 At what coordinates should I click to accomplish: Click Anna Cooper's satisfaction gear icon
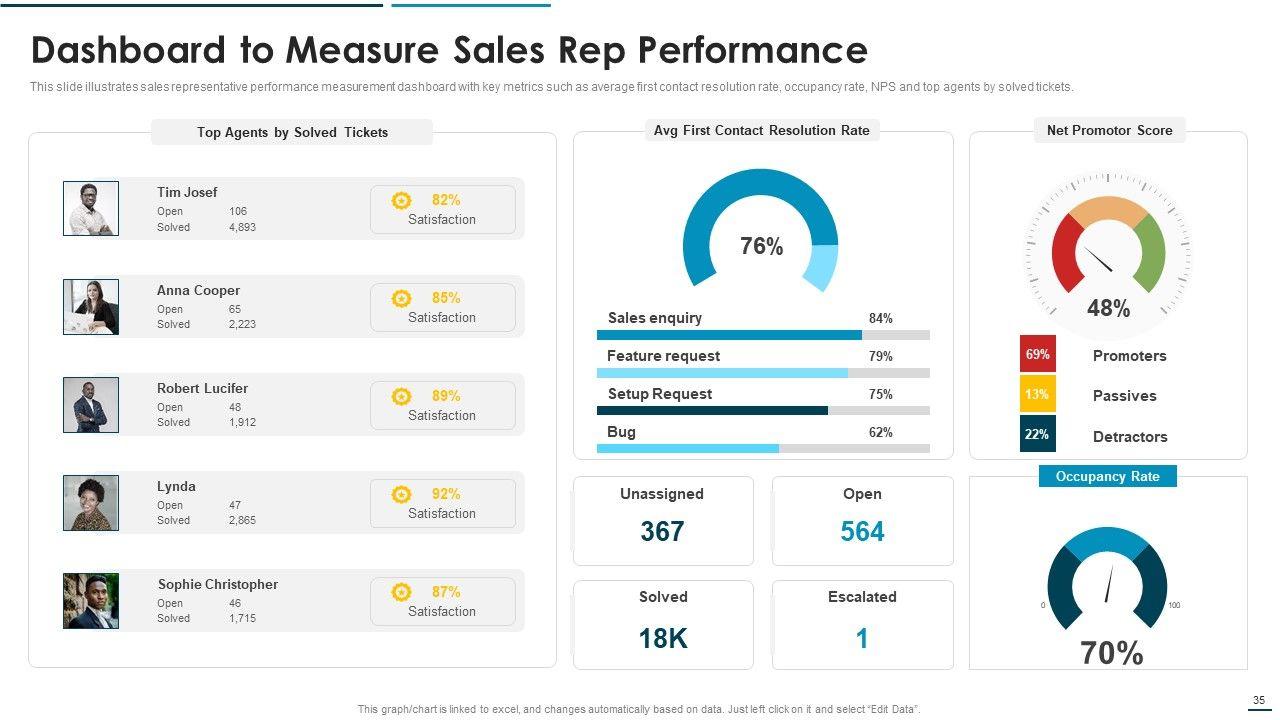pyautogui.click(x=401, y=298)
